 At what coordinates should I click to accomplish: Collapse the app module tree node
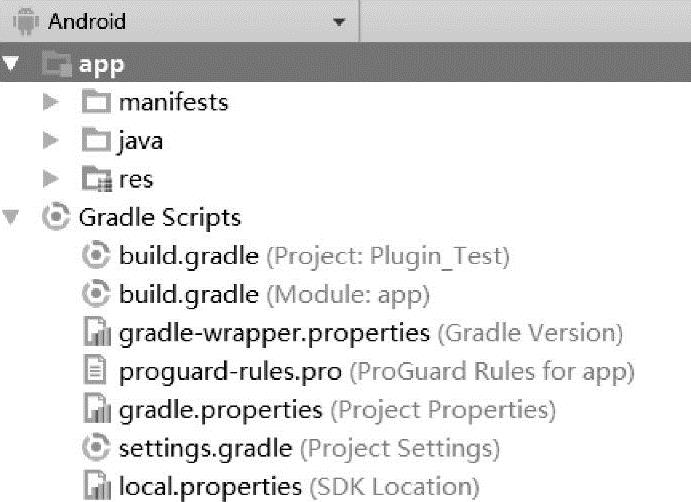pyautogui.click(x=11, y=65)
